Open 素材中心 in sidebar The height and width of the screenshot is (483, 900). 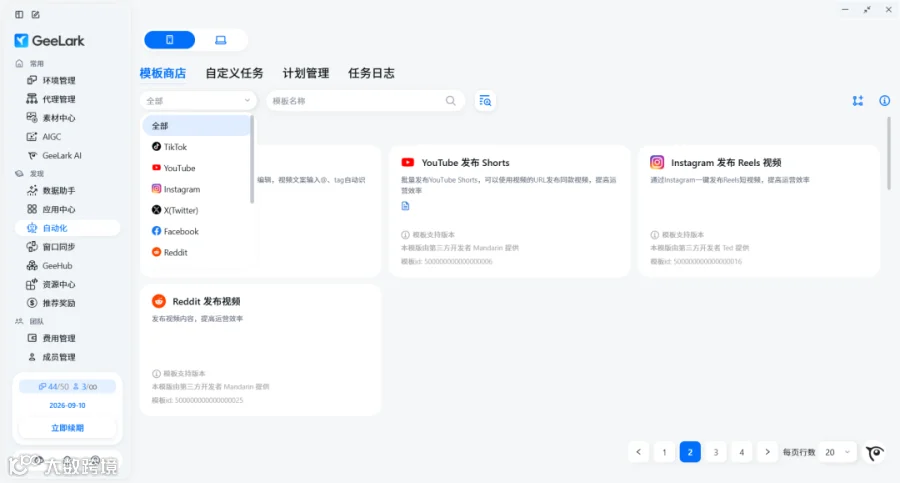point(59,118)
